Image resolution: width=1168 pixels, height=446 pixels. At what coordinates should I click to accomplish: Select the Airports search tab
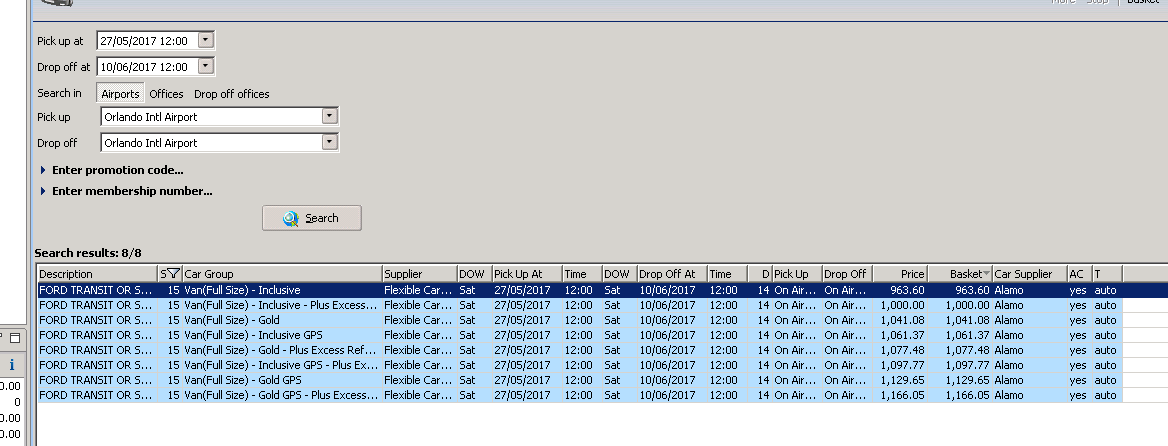pyautogui.click(x=120, y=94)
